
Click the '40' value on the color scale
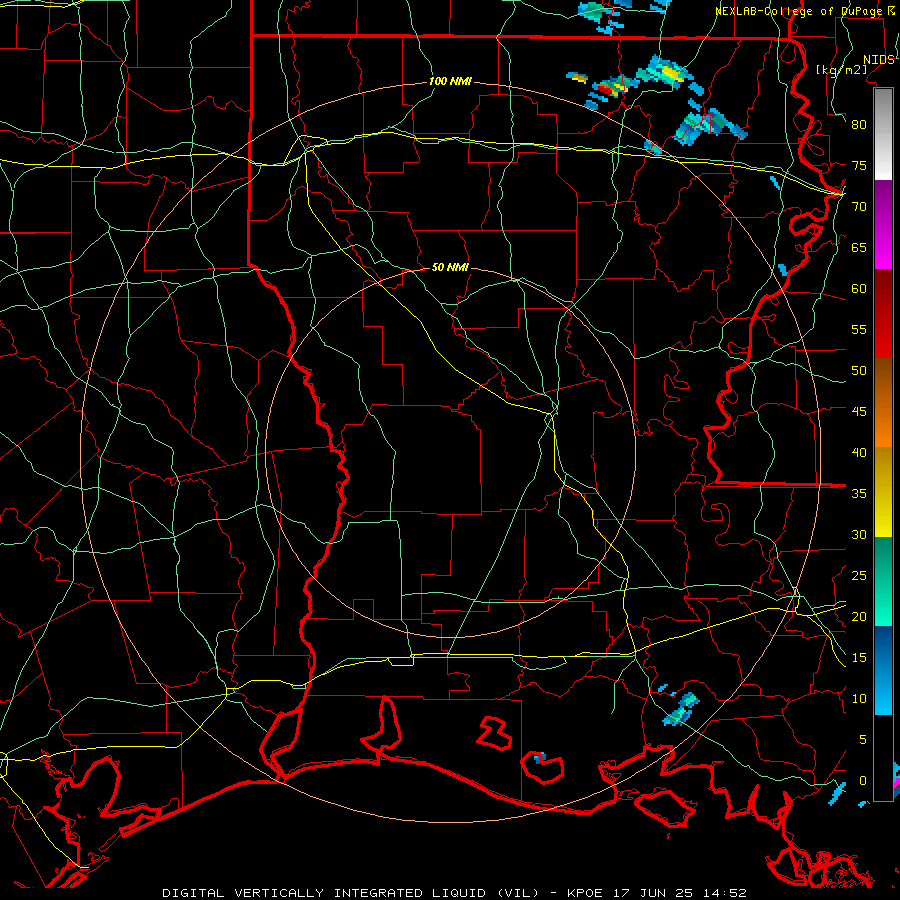point(859,452)
